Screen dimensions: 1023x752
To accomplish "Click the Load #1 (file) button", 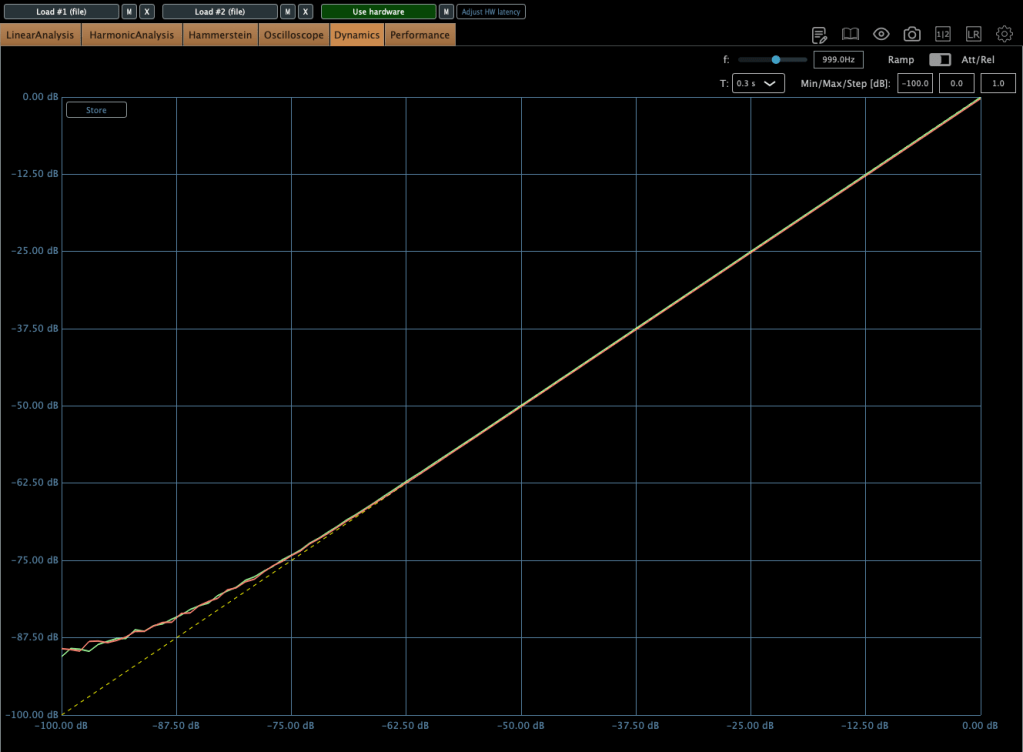I will (62, 12).
